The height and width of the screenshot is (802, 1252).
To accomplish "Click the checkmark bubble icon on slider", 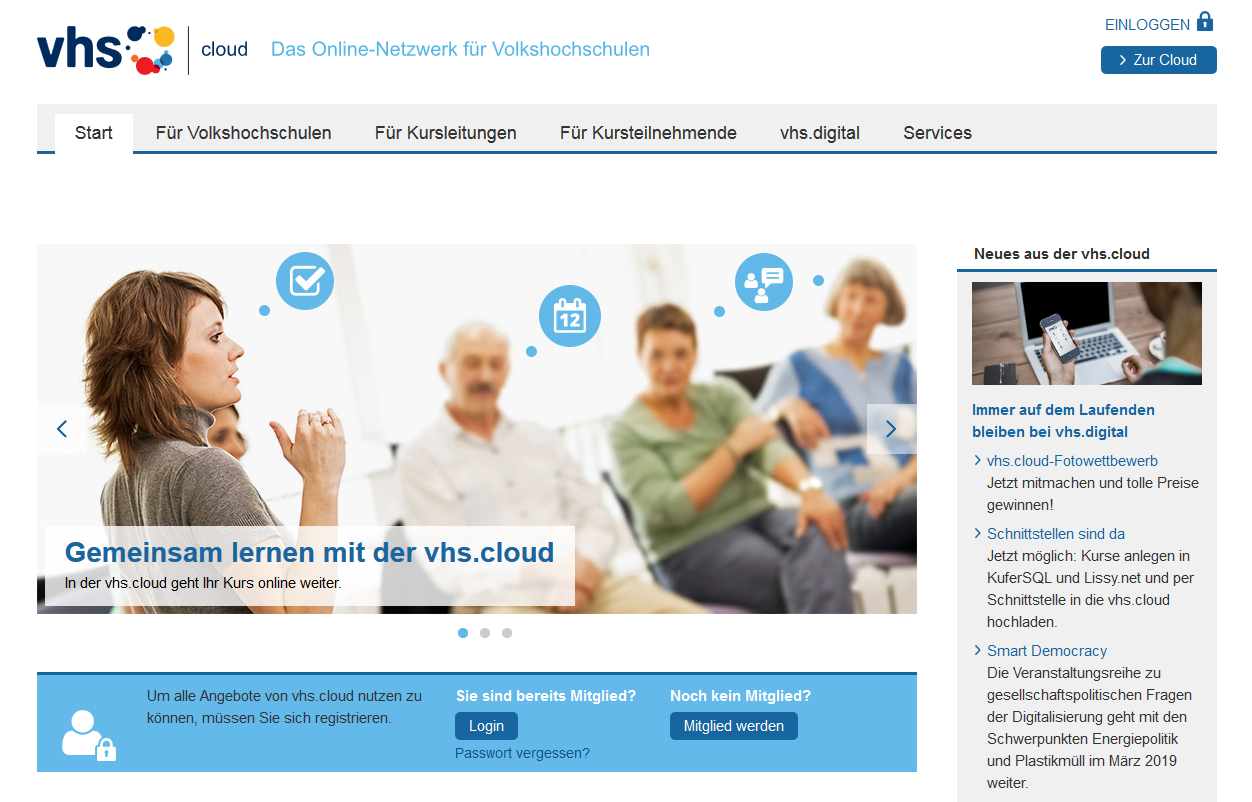I will pos(305,280).
